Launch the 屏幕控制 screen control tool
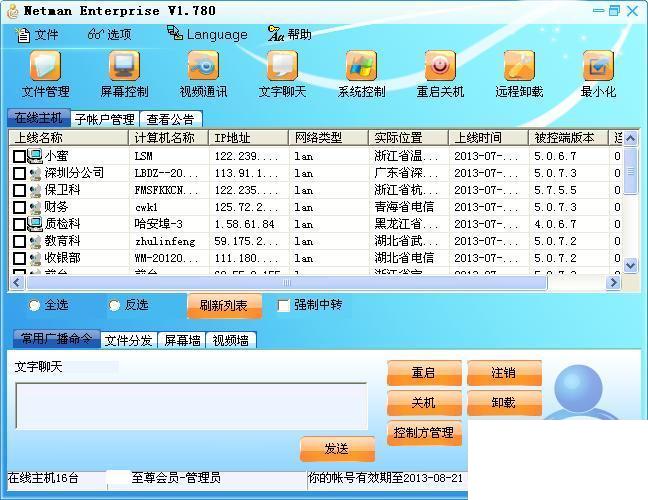648x500 pixels. [x=124, y=74]
